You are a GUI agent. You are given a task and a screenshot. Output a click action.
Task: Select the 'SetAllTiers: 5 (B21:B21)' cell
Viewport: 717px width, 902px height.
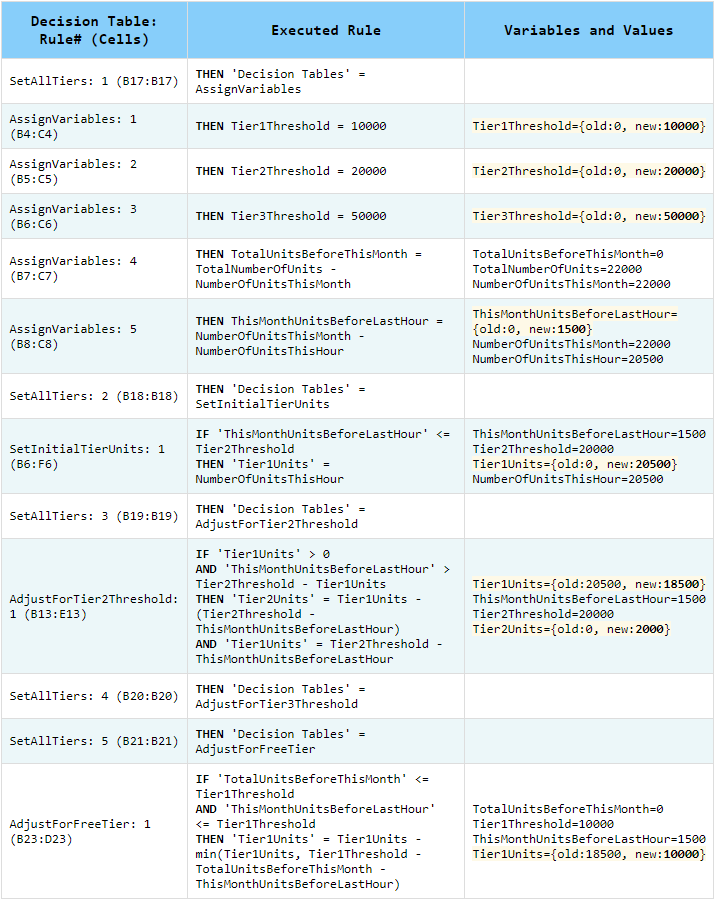point(94,741)
